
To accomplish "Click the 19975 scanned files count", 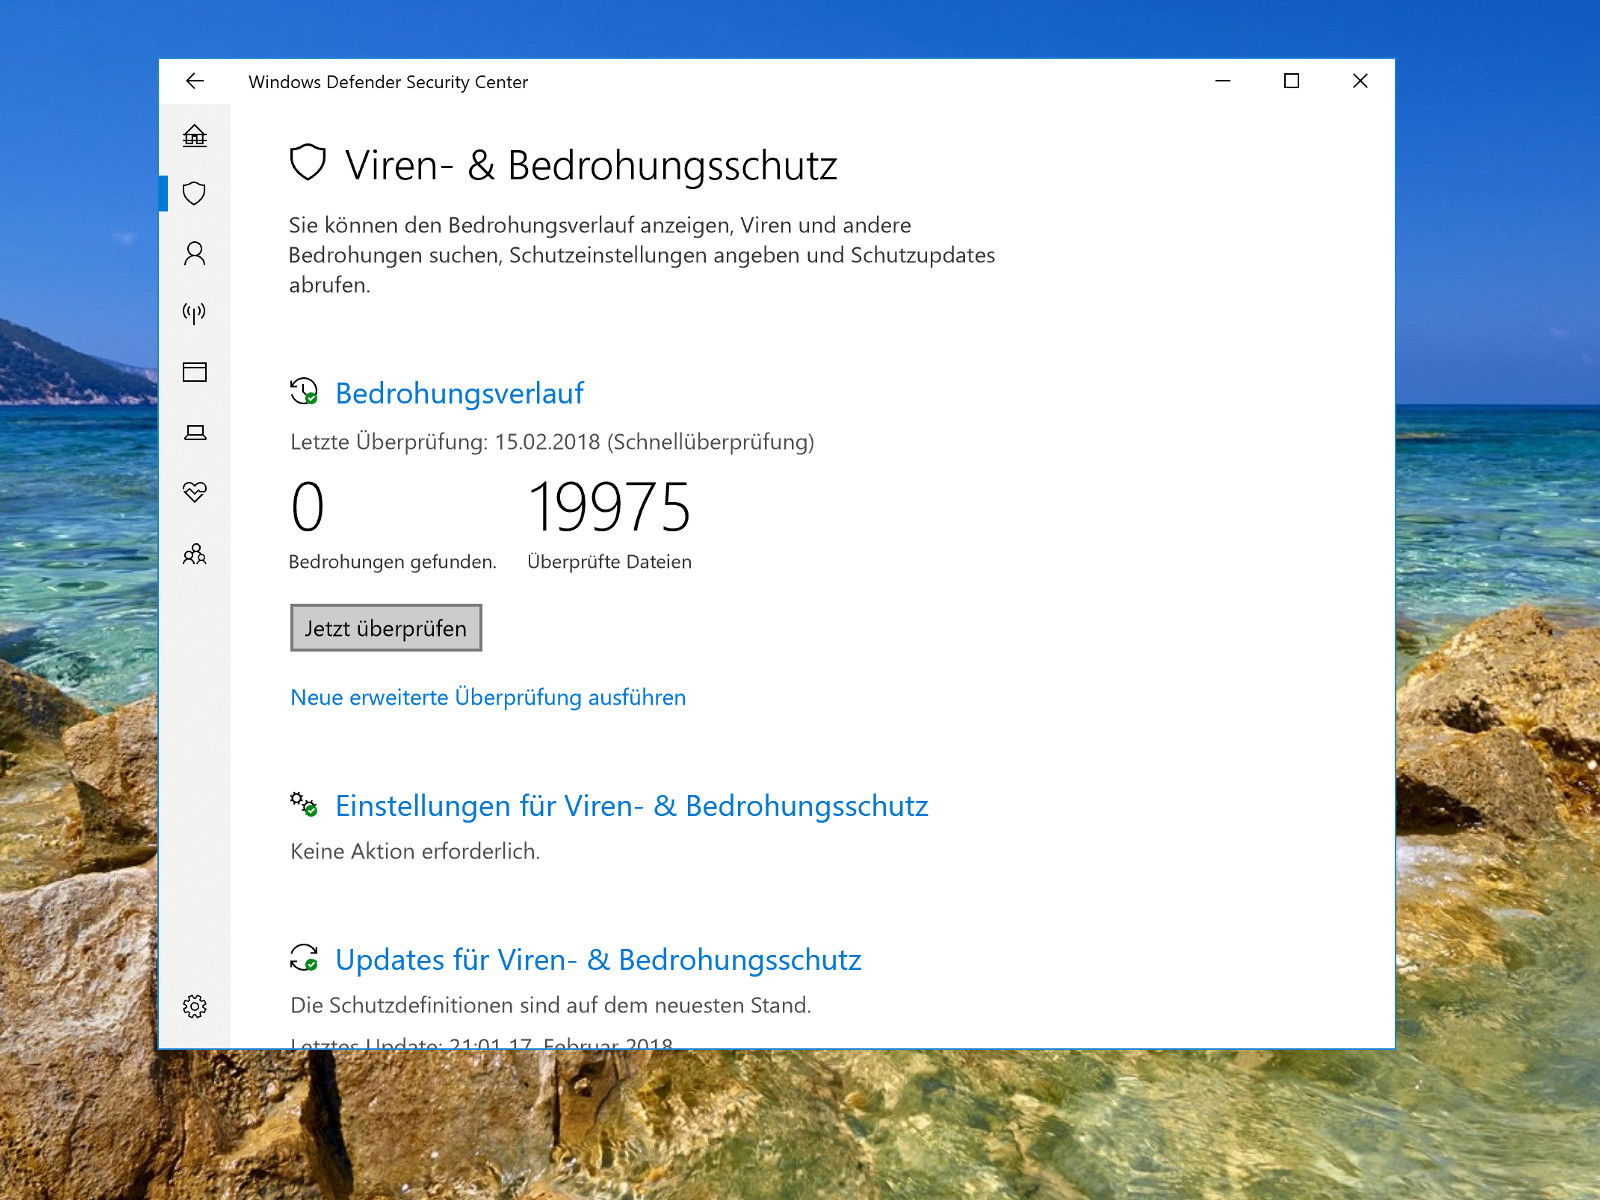I will point(609,507).
